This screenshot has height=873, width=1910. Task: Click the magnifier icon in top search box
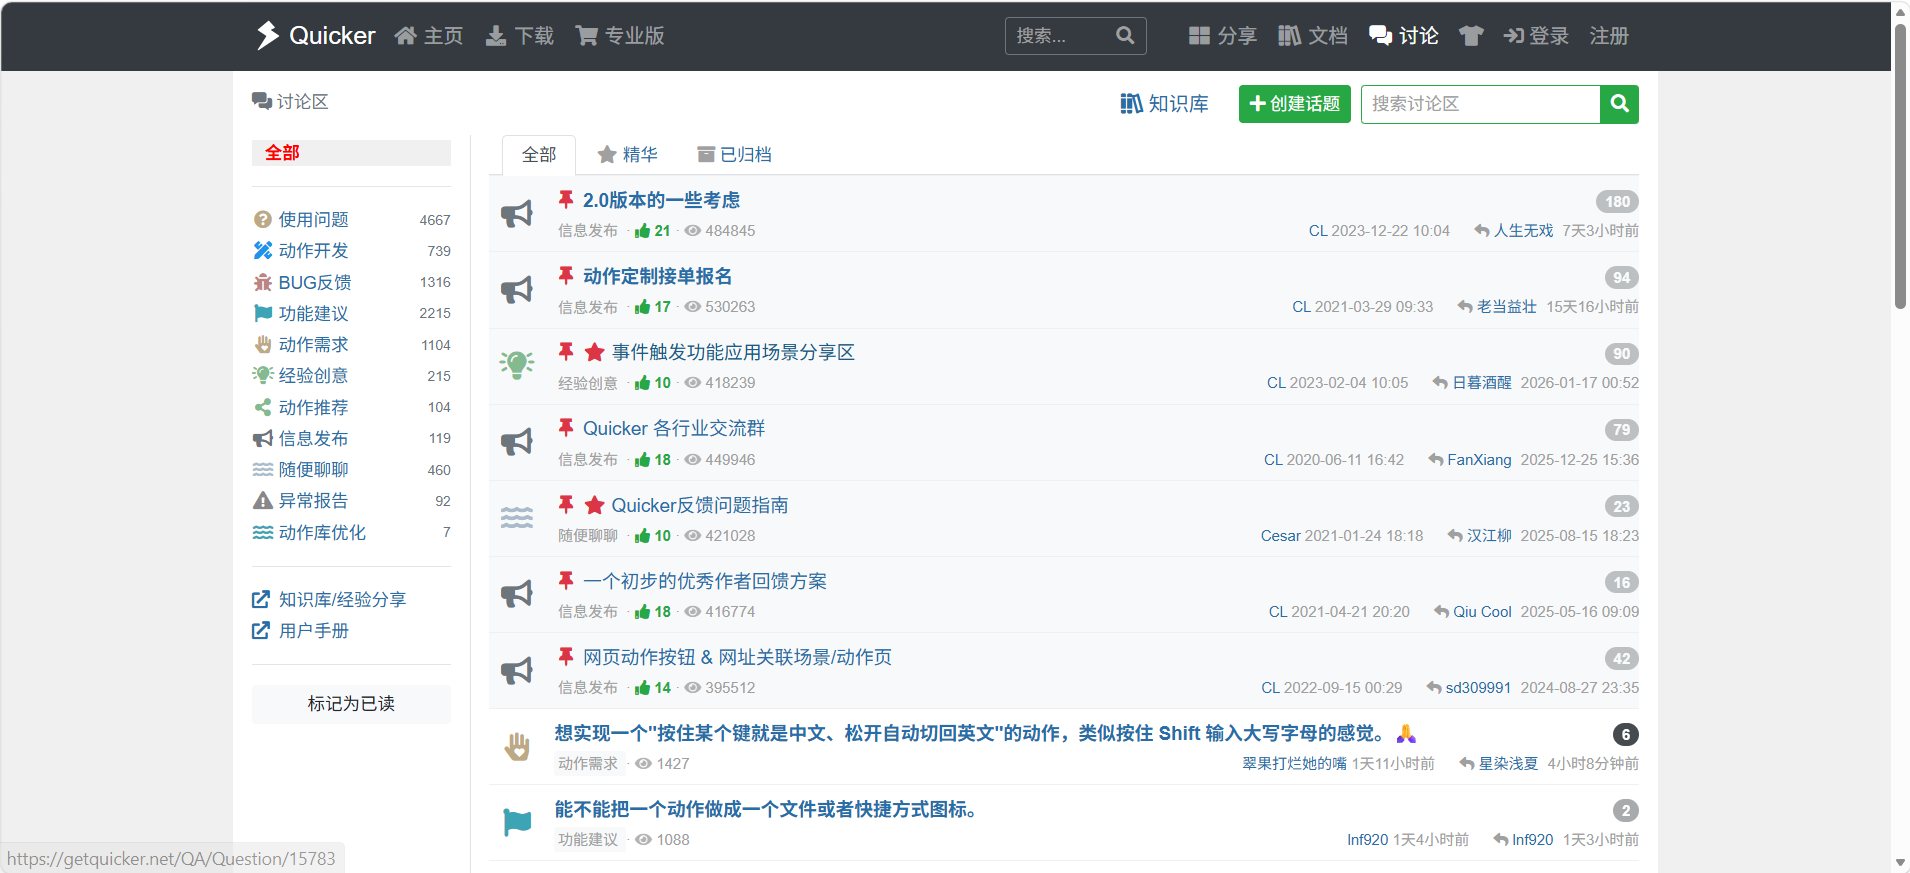[x=1125, y=36]
